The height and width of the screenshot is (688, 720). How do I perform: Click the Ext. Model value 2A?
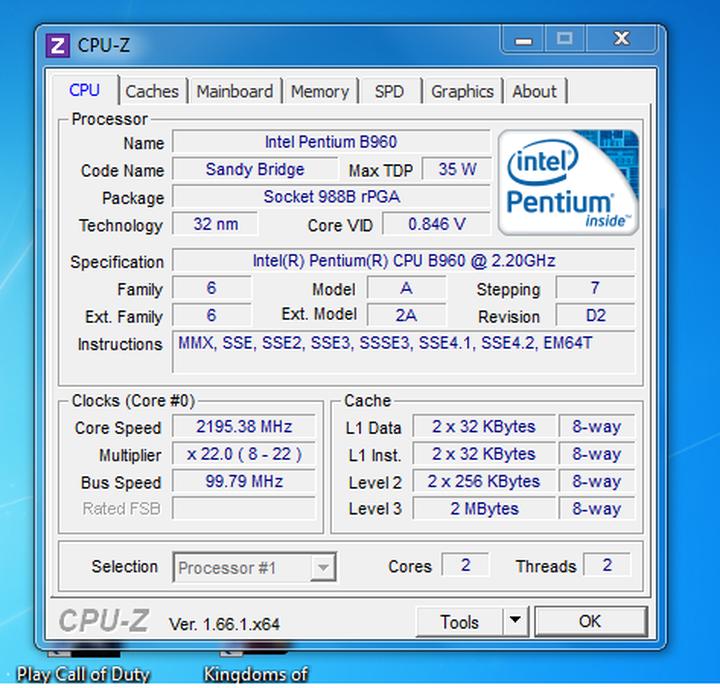tap(406, 316)
